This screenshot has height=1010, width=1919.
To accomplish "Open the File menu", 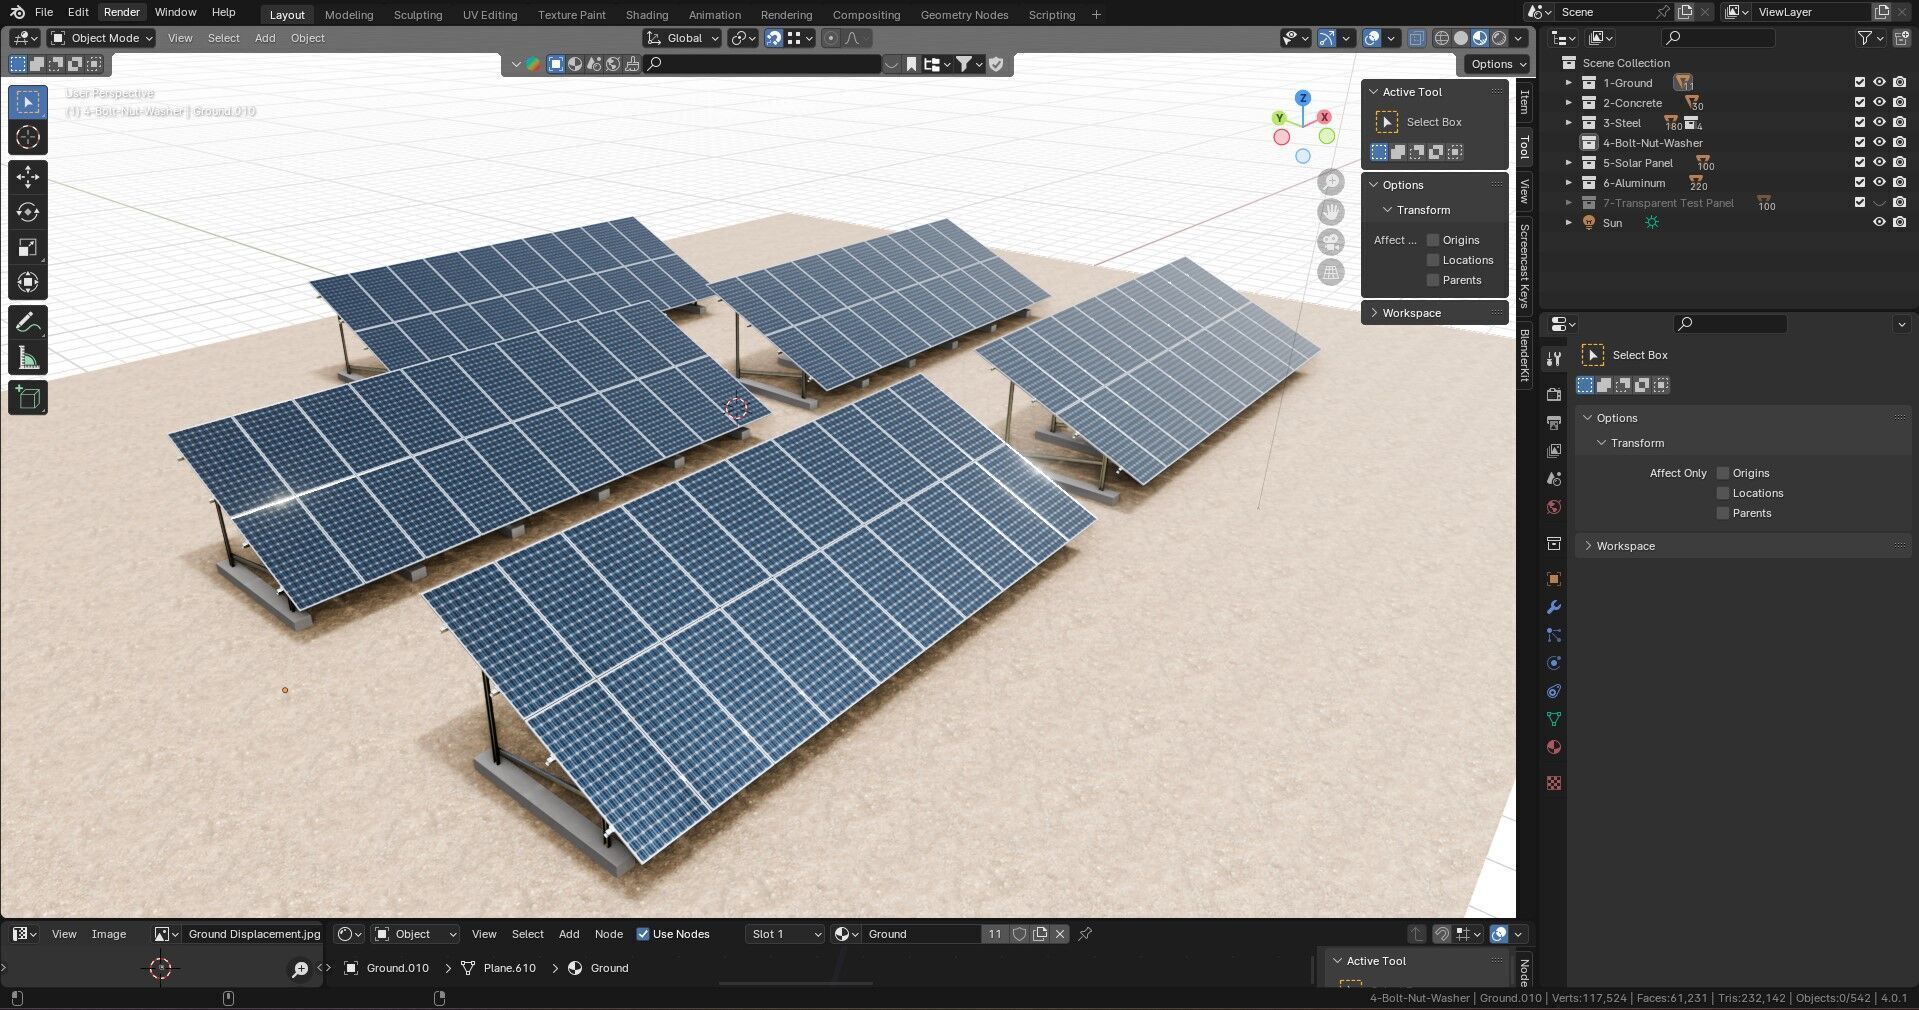I will point(44,12).
